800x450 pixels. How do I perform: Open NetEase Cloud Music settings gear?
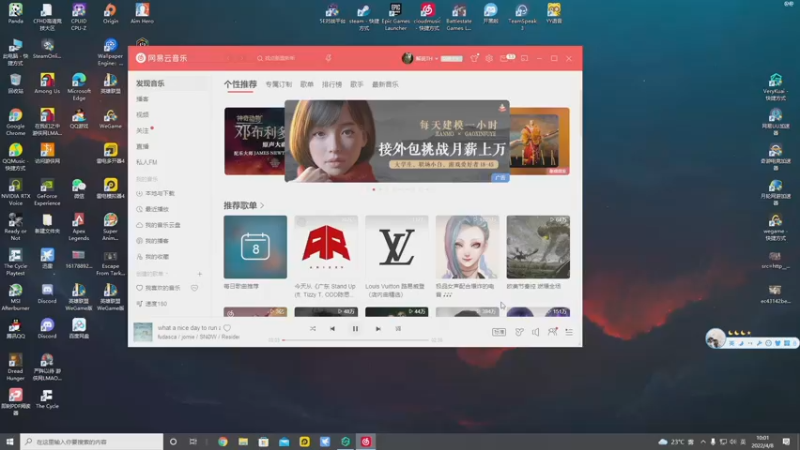(x=489, y=58)
